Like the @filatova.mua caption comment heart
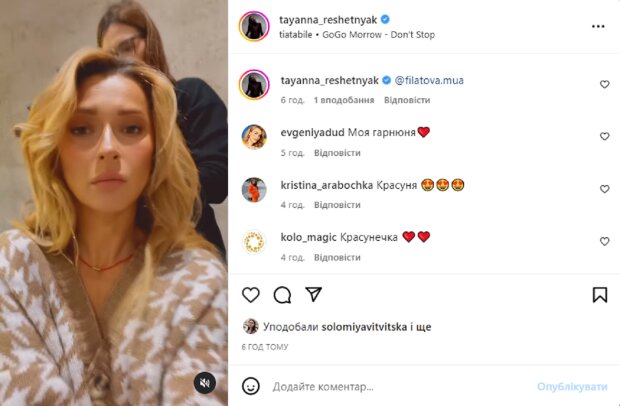This screenshot has height=406, width=620. tap(604, 84)
